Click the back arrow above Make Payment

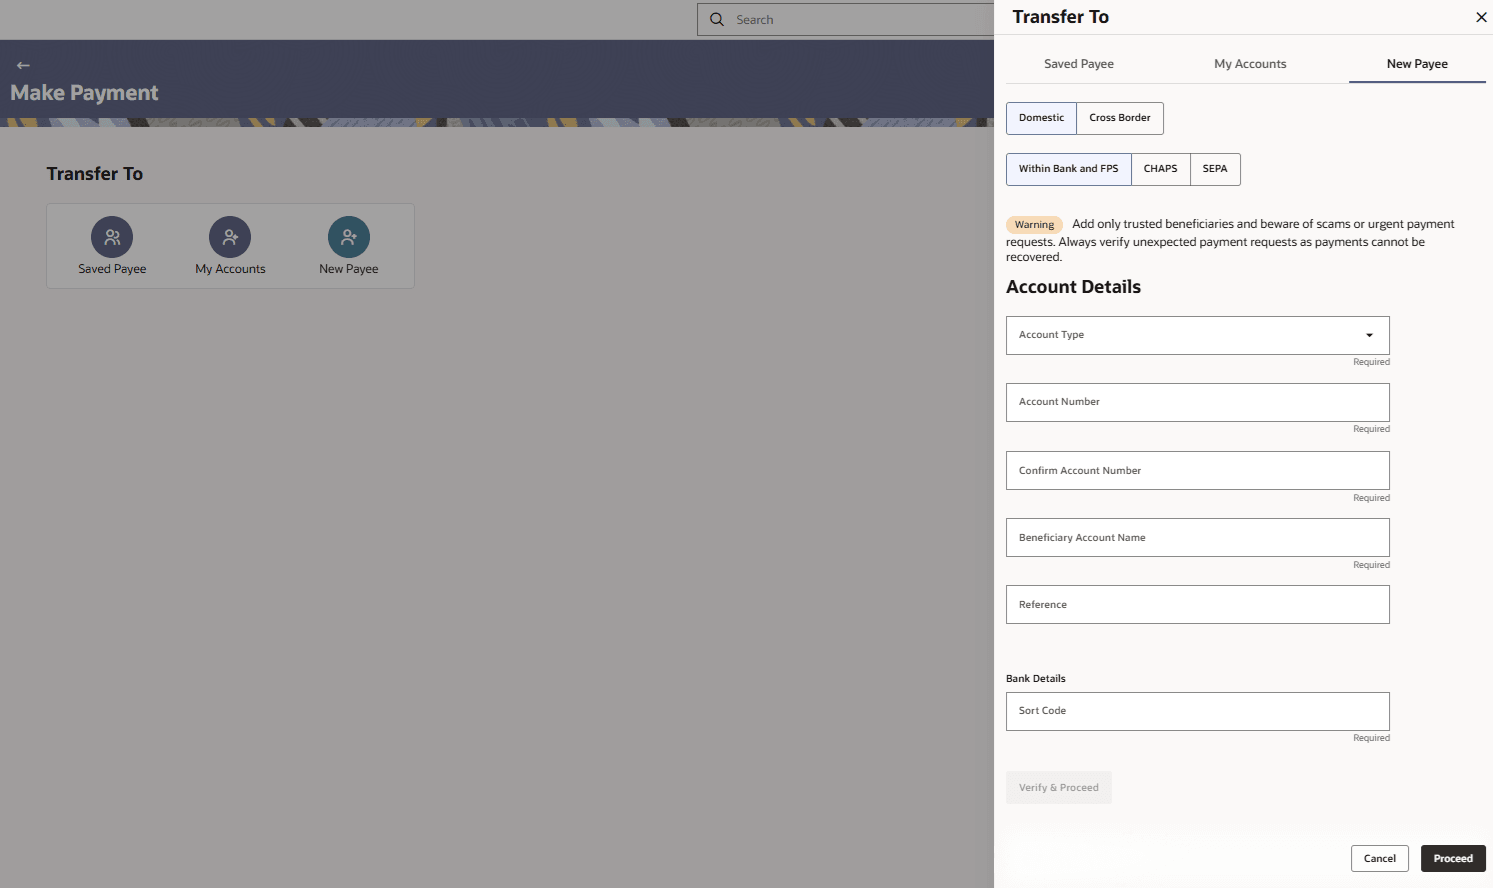(x=23, y=65)
